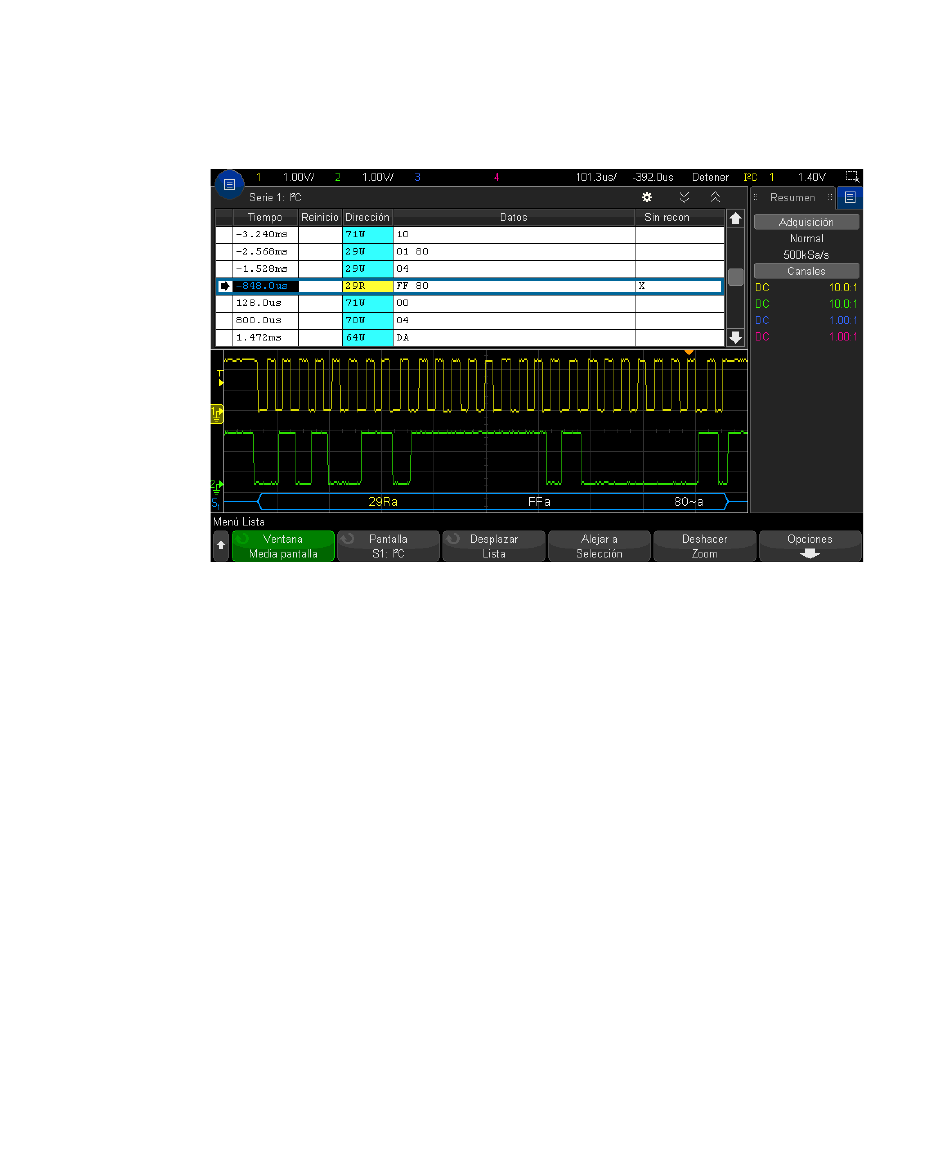This screenshot has height=1165, width=950.
Task: Select the row at -1.528ms
Action: (470, 268)
